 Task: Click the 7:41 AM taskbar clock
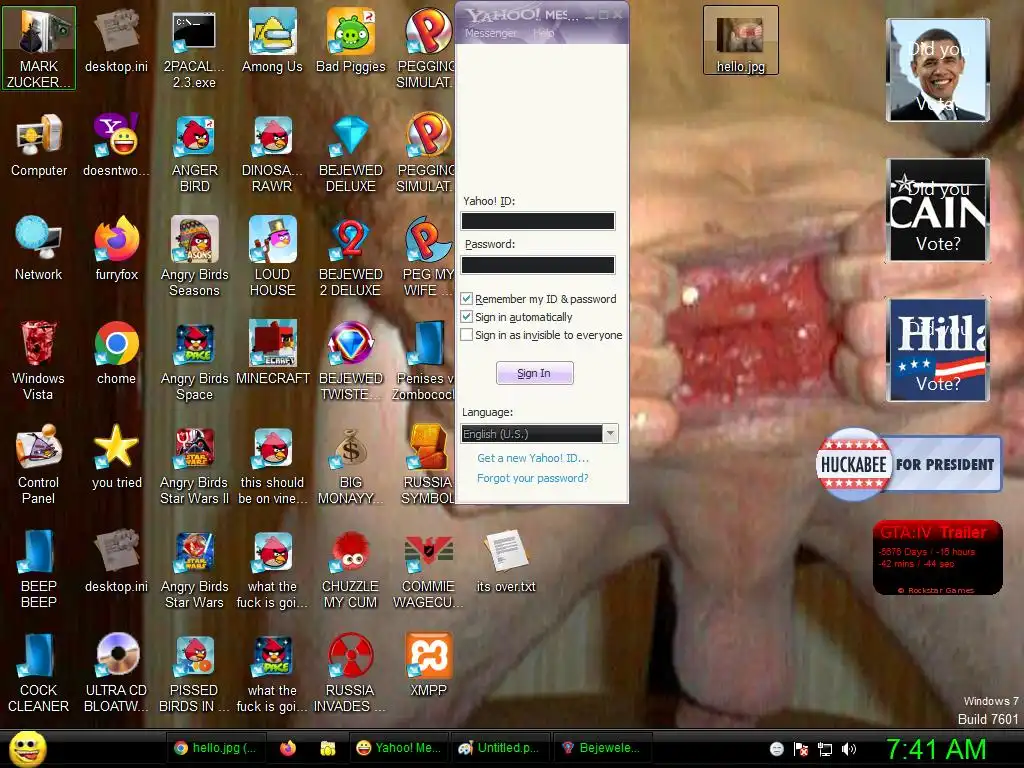(936, 749)
